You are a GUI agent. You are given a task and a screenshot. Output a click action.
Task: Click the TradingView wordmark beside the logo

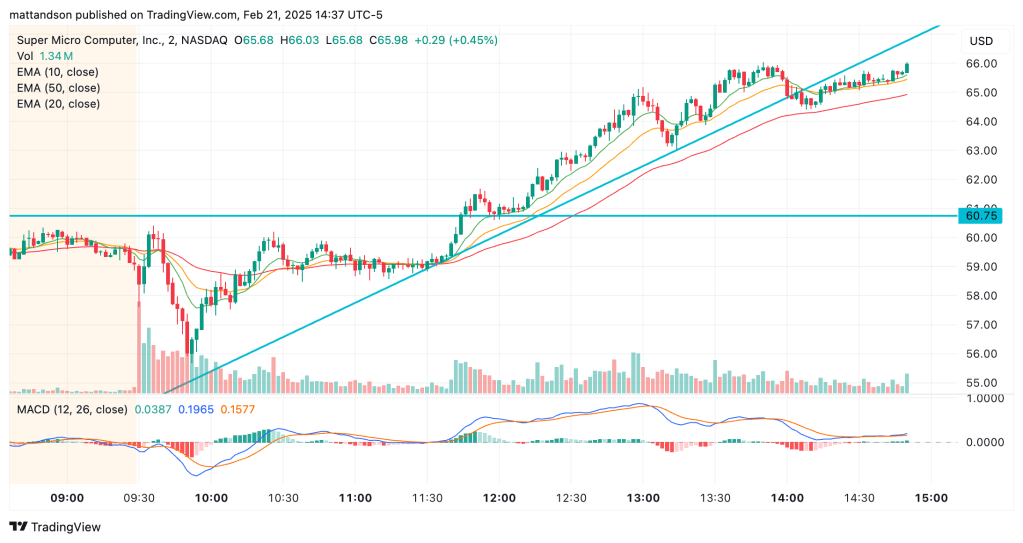pos(70,527)
